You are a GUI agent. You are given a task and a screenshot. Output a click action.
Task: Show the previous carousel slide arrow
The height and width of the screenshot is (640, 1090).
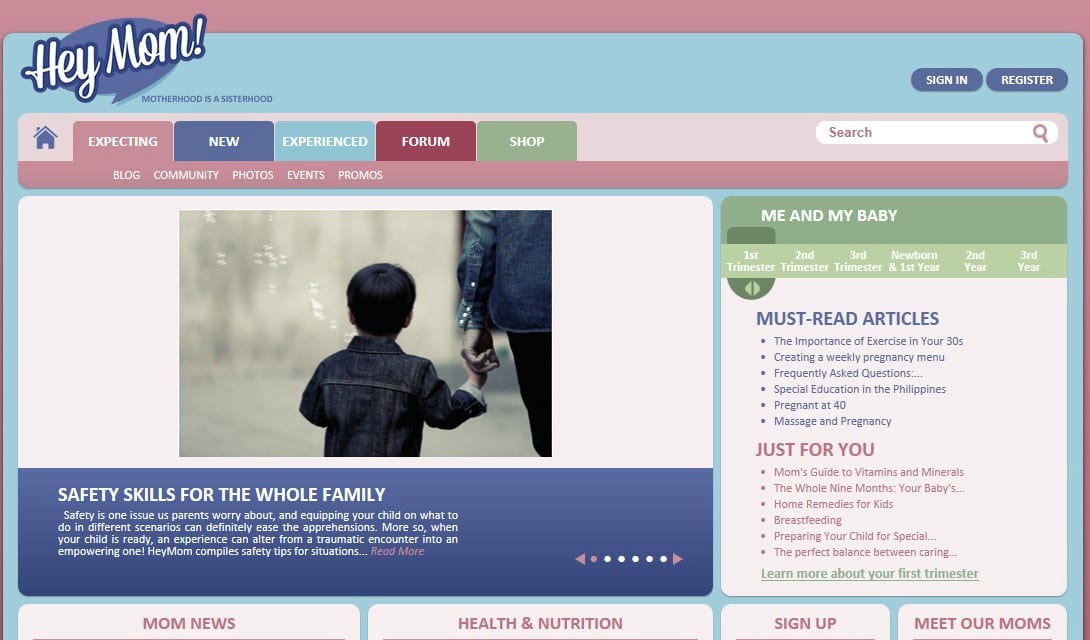580,559
